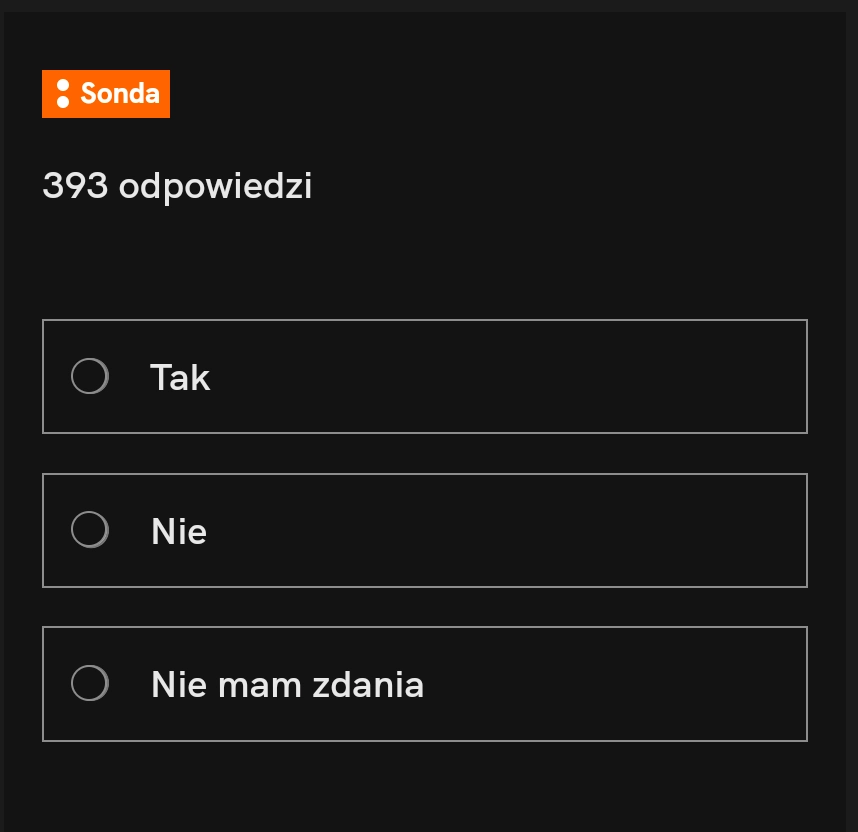Click the Tak answer text
The image size is (858, 832).
[x=180, y=378]
